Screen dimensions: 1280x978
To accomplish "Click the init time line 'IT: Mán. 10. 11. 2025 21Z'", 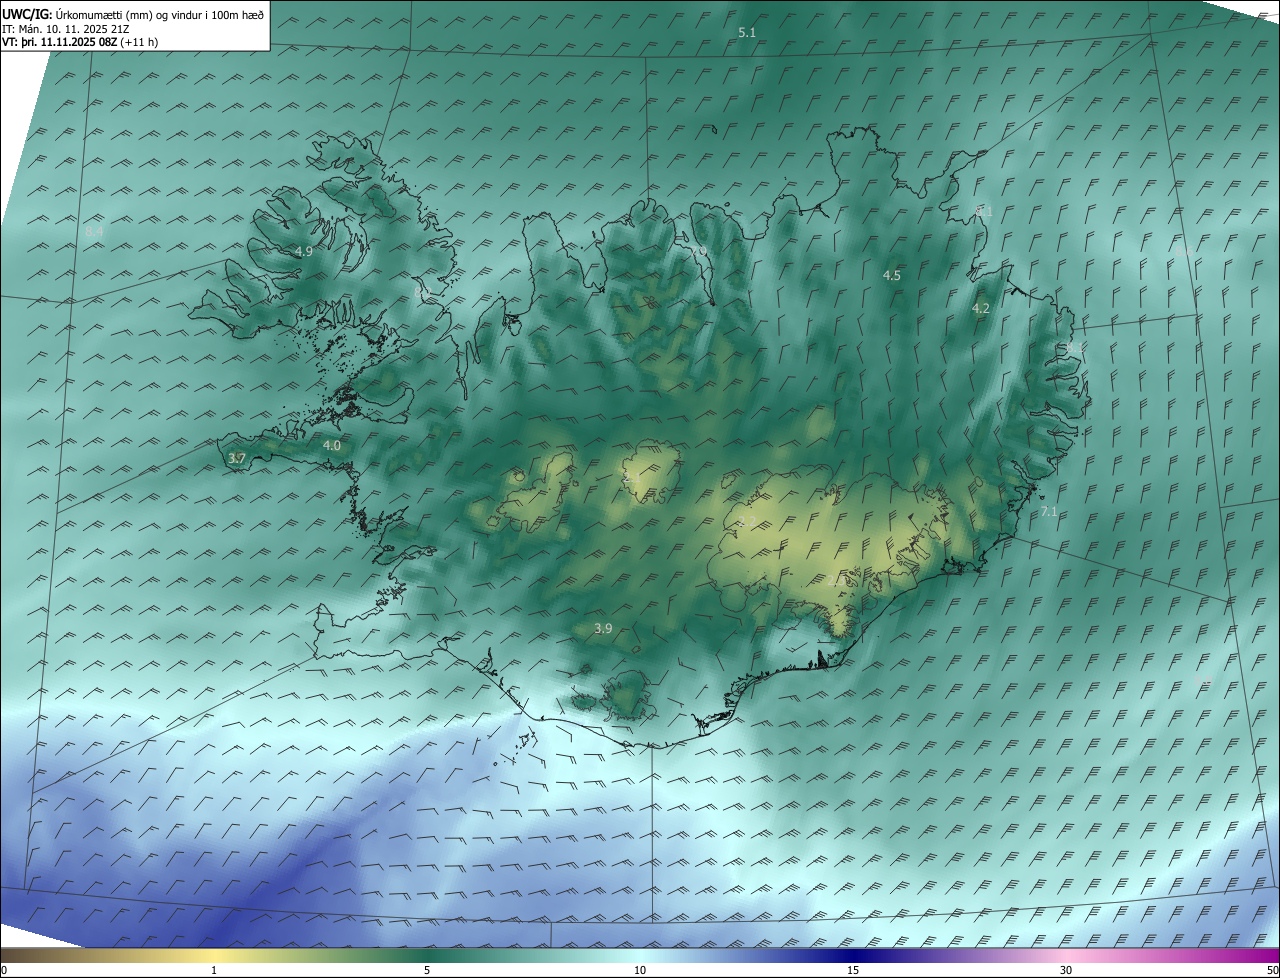I will coord(65,28).
